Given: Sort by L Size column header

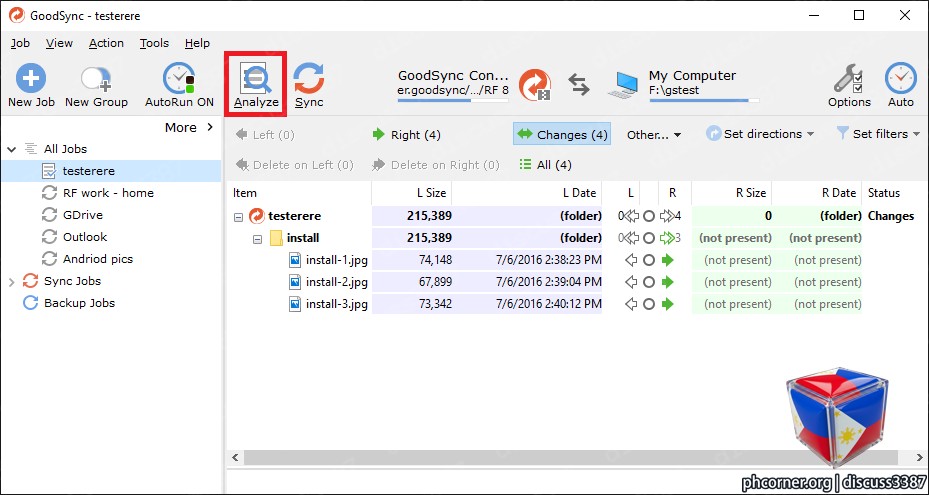Looking at the screenshot, I should click(x=412, y=193).
